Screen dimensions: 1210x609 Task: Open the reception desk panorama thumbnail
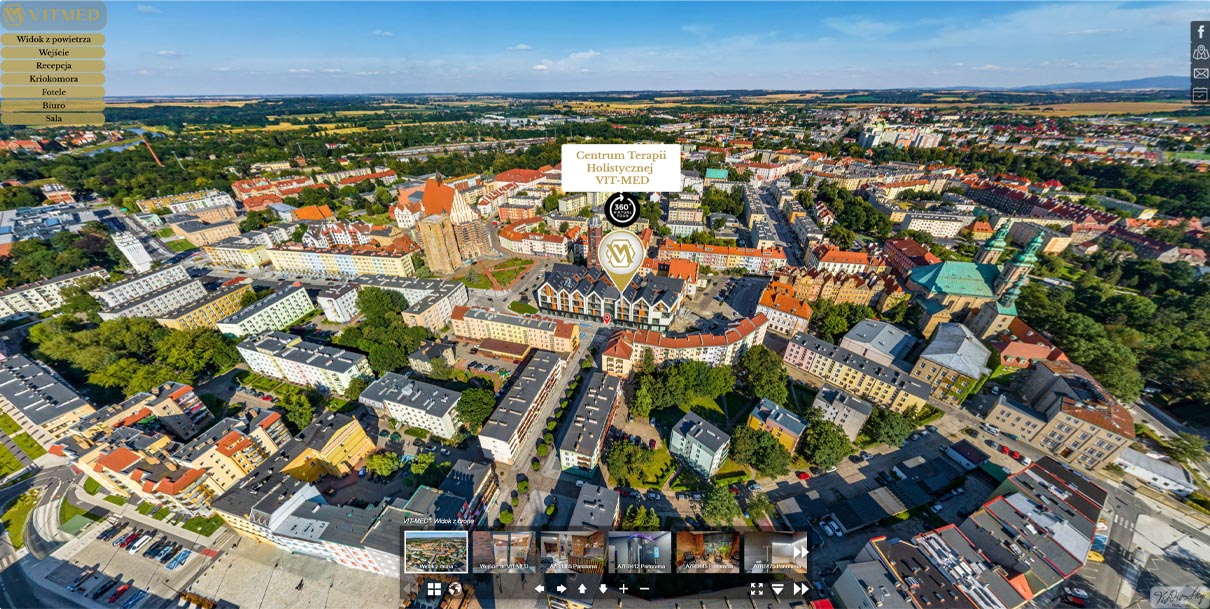point(572,552)
